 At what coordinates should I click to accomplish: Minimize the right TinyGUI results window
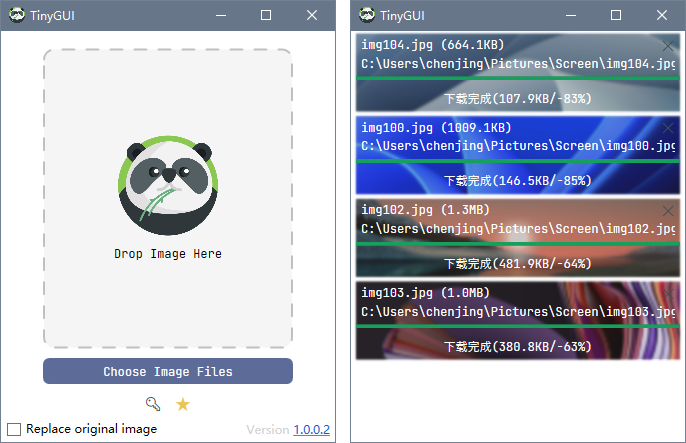tap(570, 15)
